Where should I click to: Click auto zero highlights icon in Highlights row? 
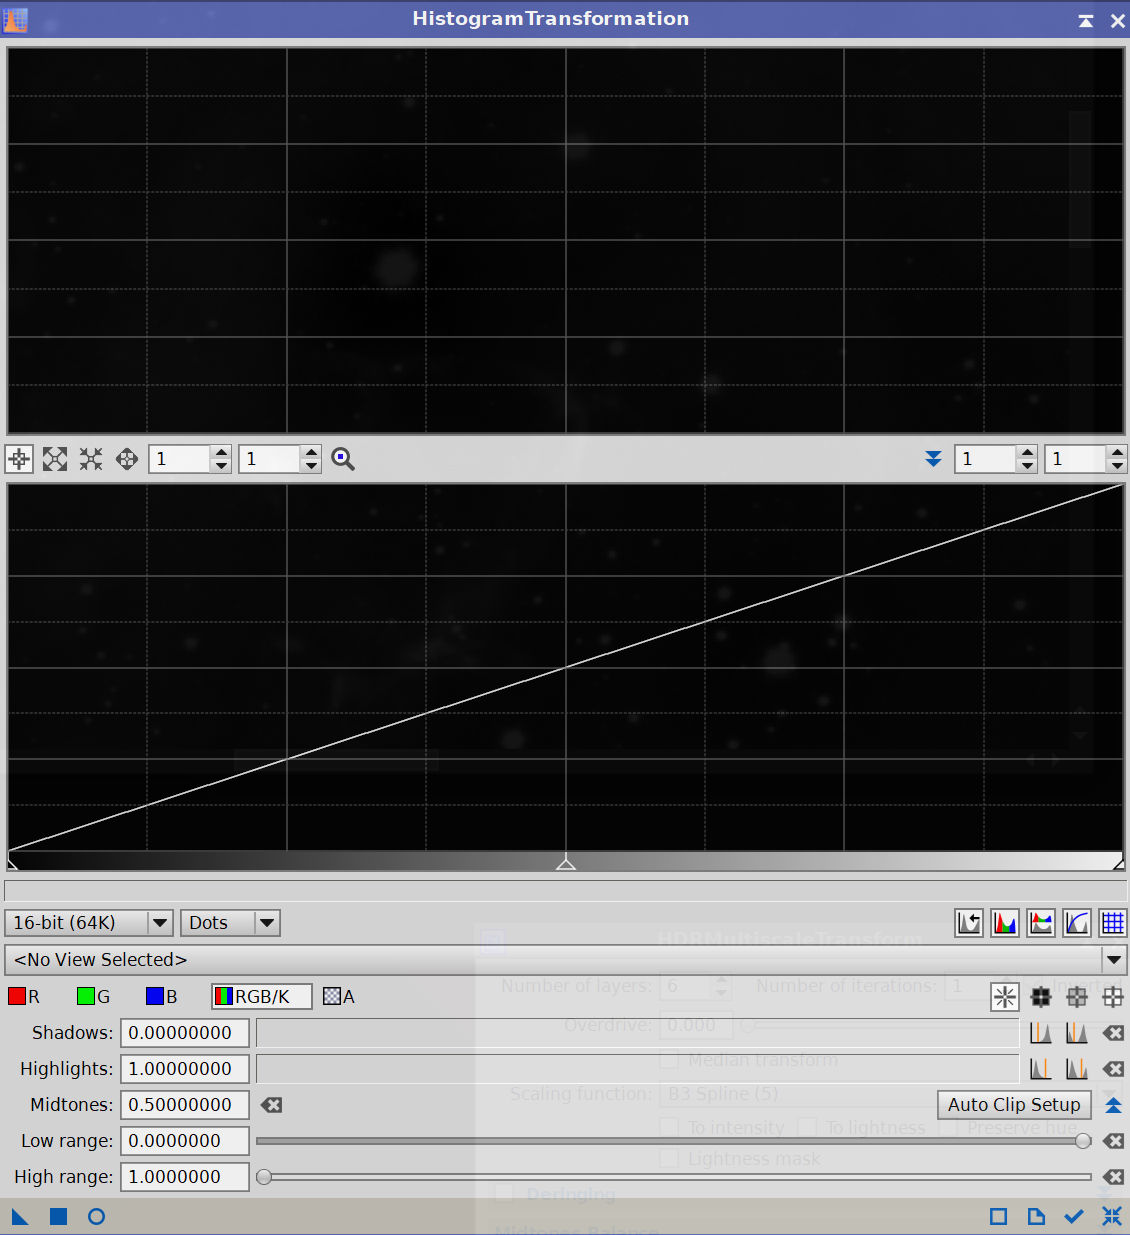click(x=1077, y=1069)
